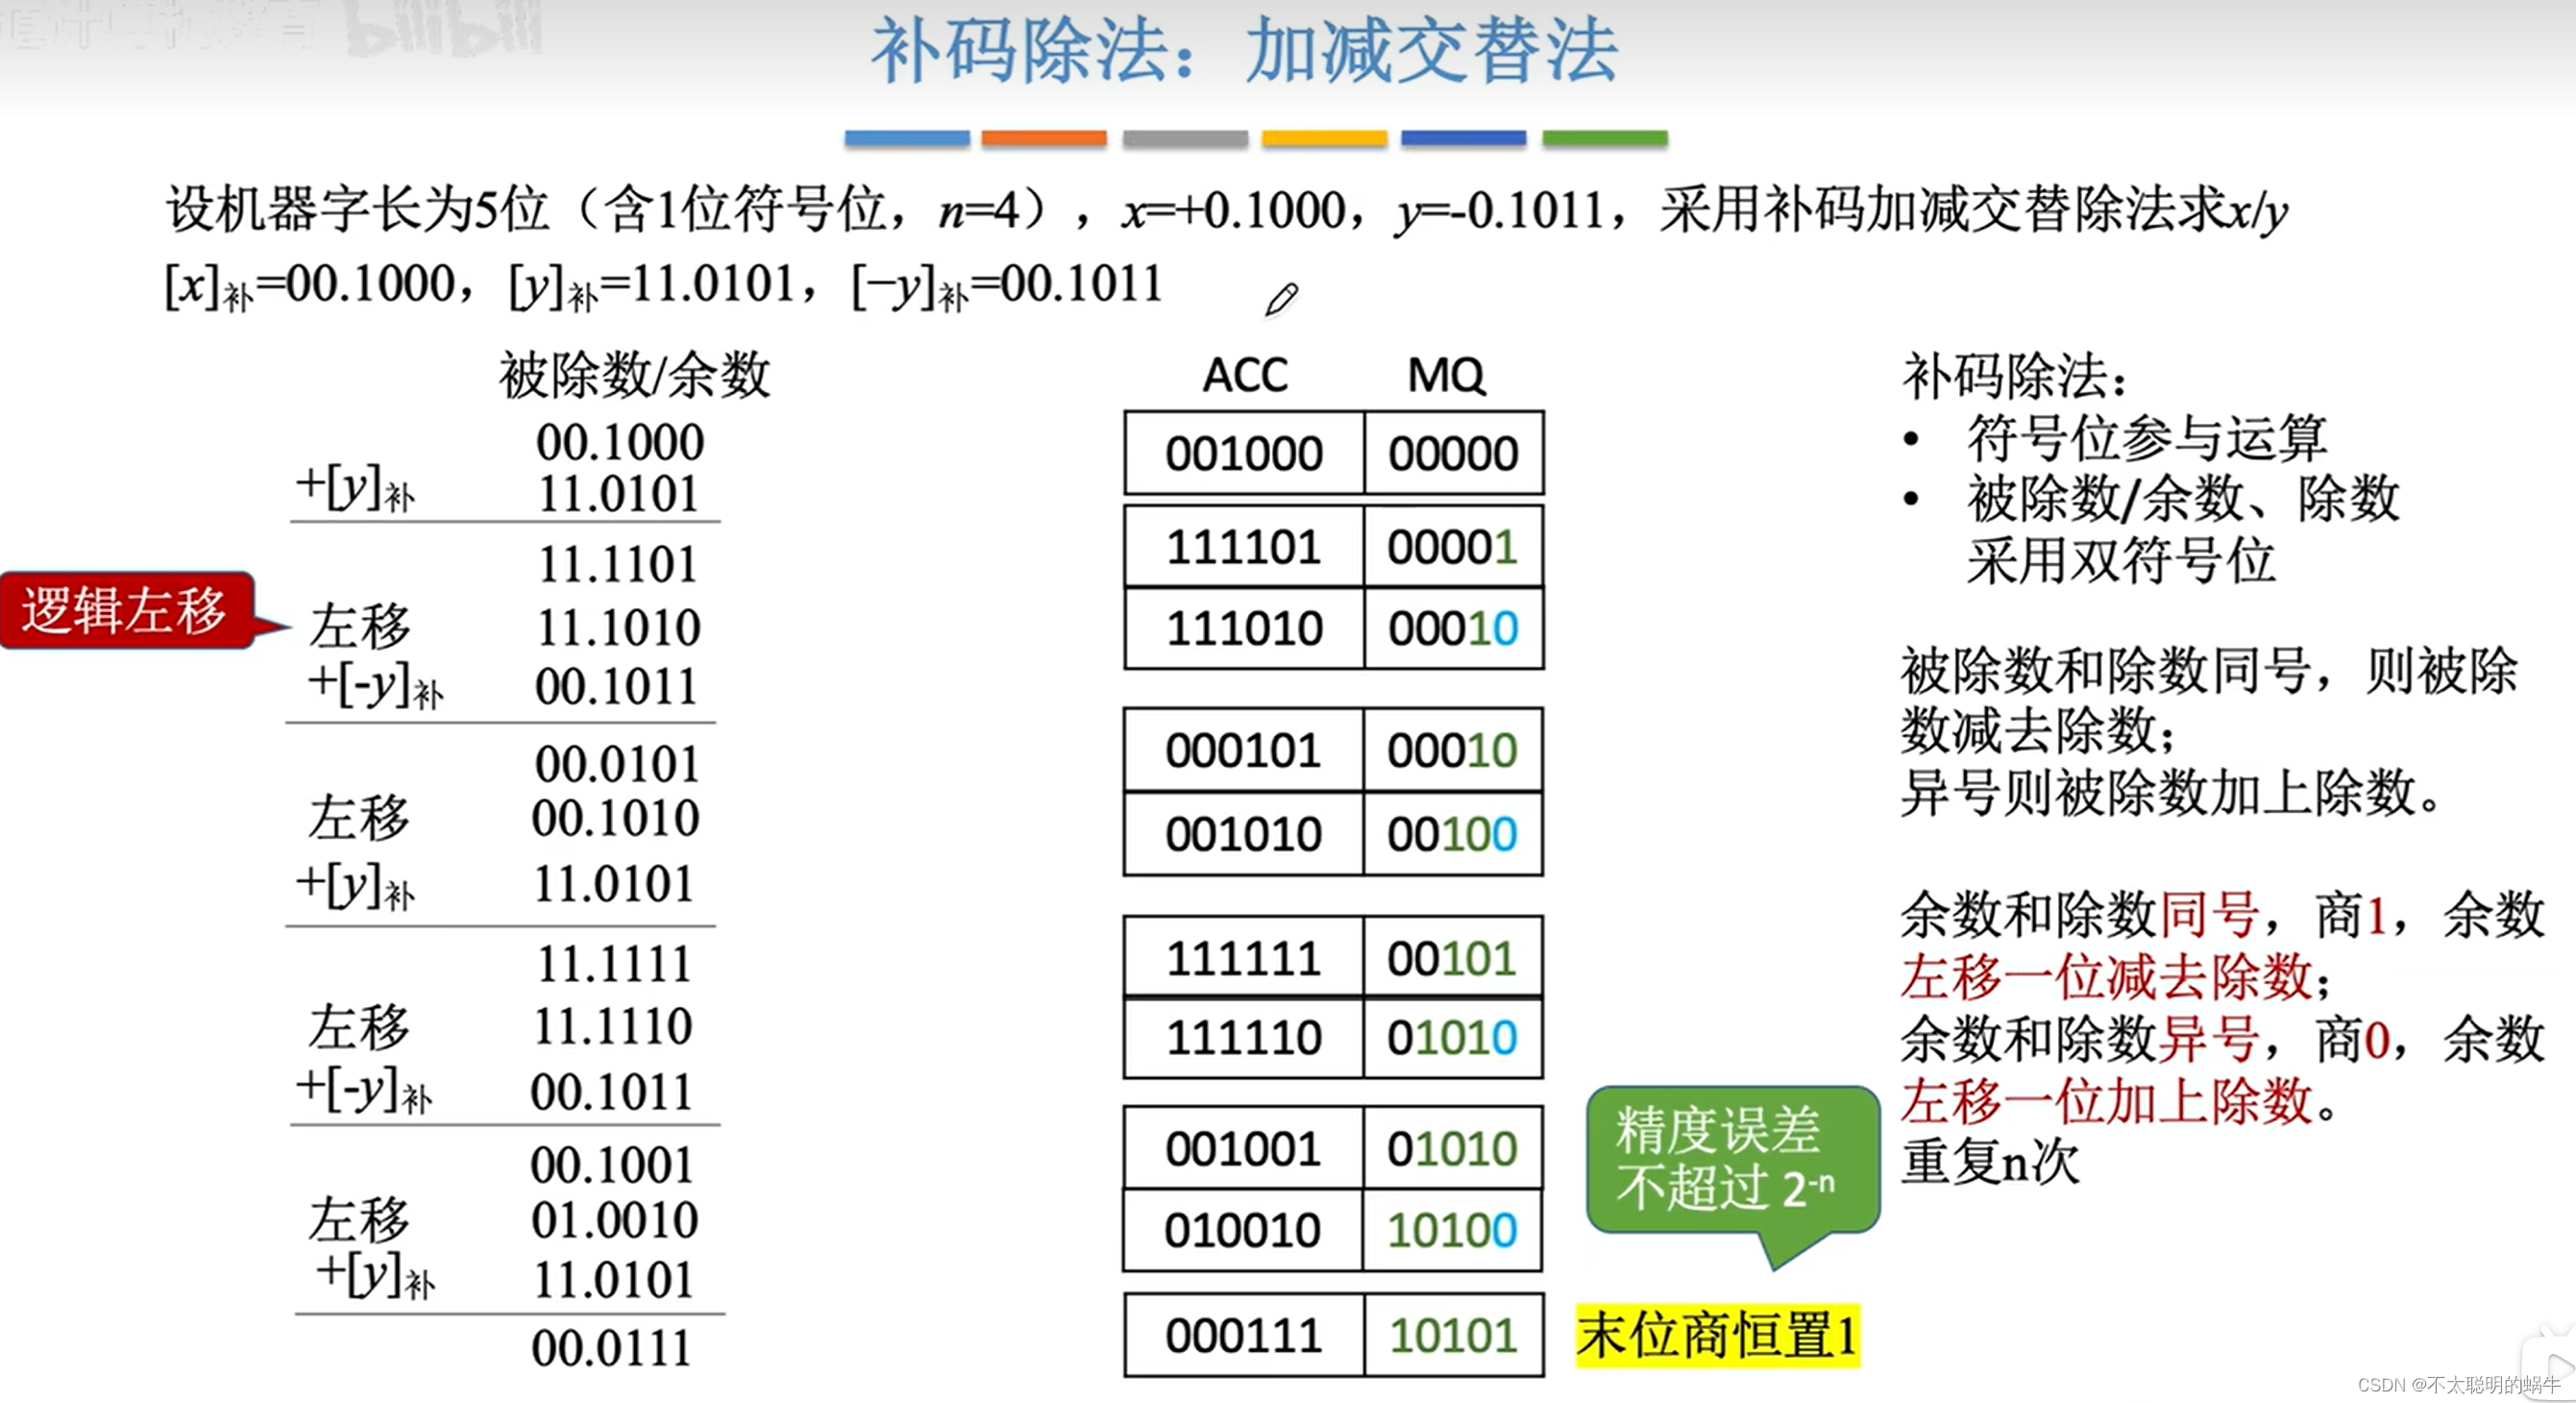Click the light blue title bar segment

(x=906, y=138)
